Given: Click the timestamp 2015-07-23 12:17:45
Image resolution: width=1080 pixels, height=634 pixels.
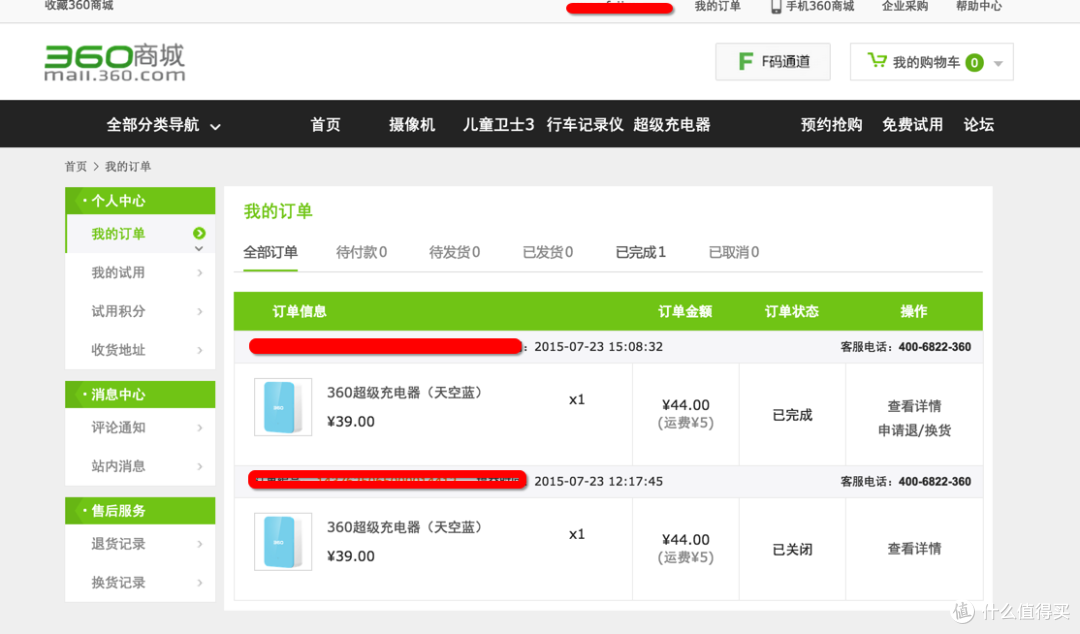Looking at the screenshot, I should [x=599, y=481].
